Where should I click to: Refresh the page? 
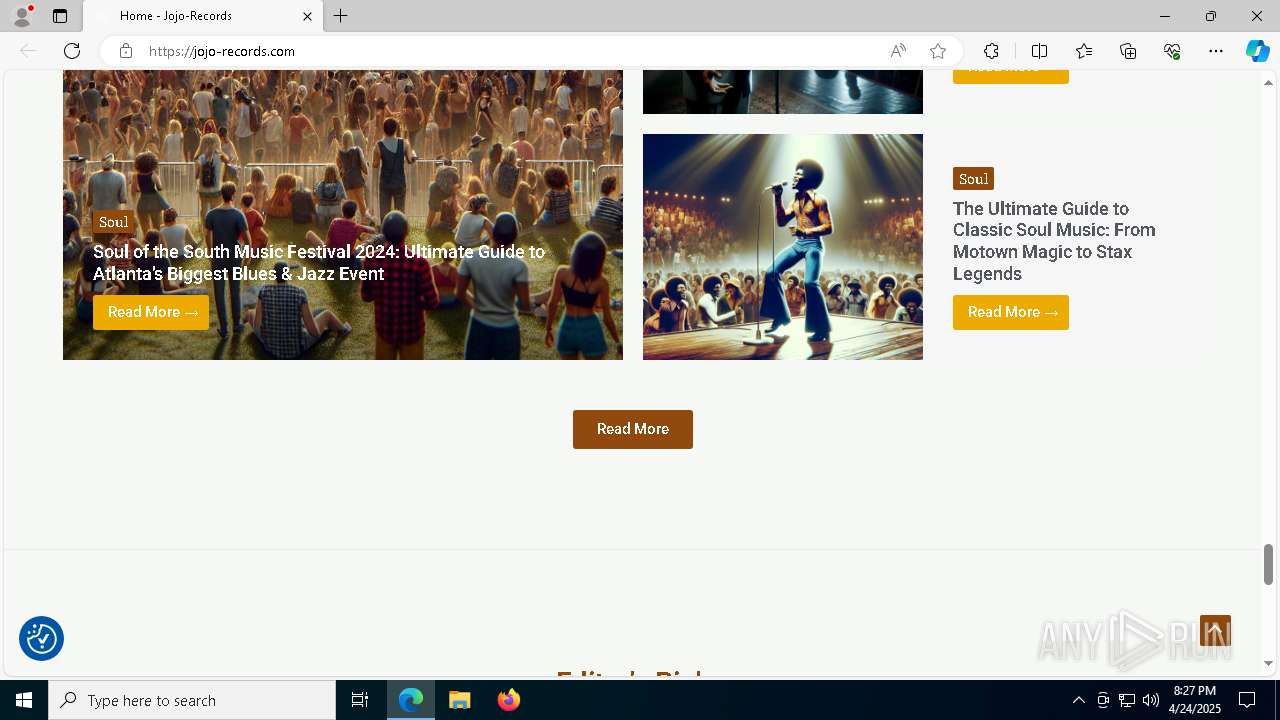coord(72,51)
